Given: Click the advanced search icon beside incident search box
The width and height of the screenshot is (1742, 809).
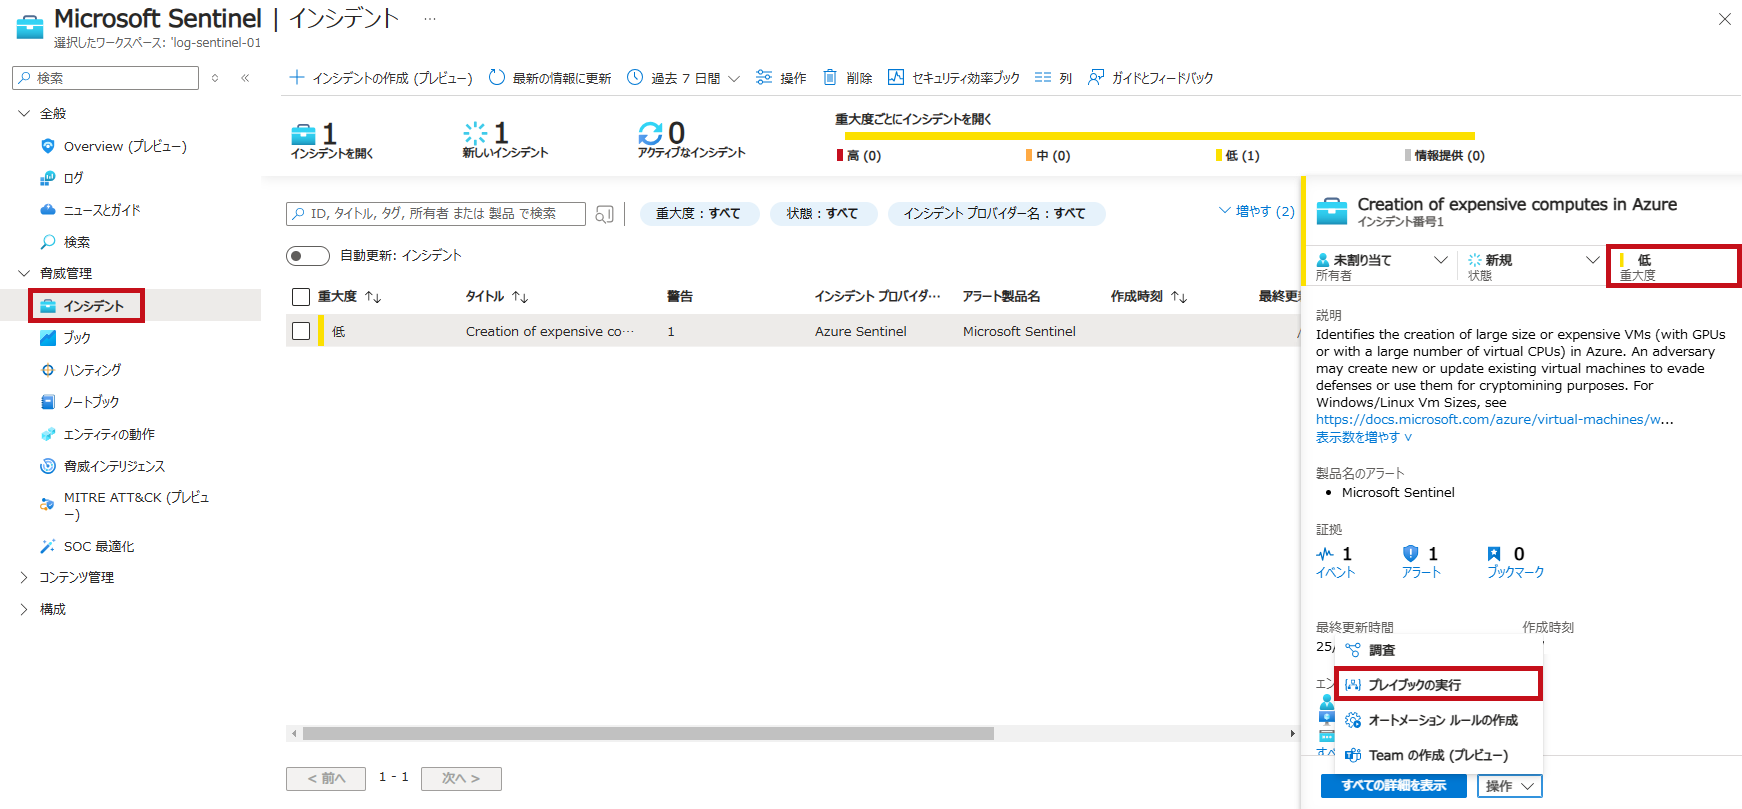Looking at the screenshot, I should point(604,214).
